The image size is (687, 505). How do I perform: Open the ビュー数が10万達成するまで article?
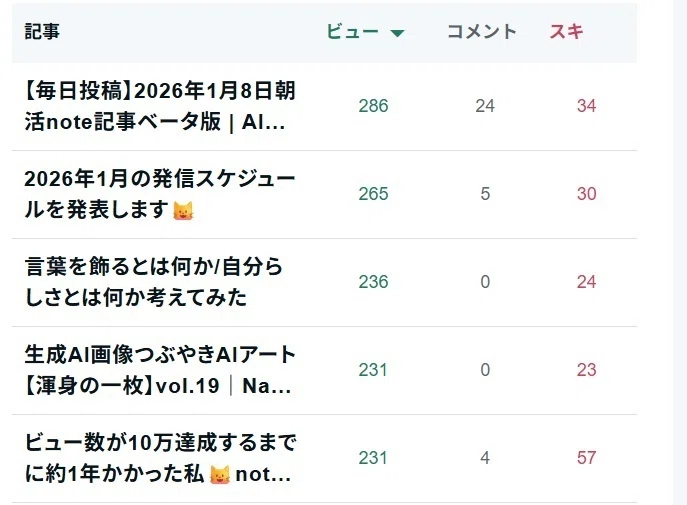160,458
